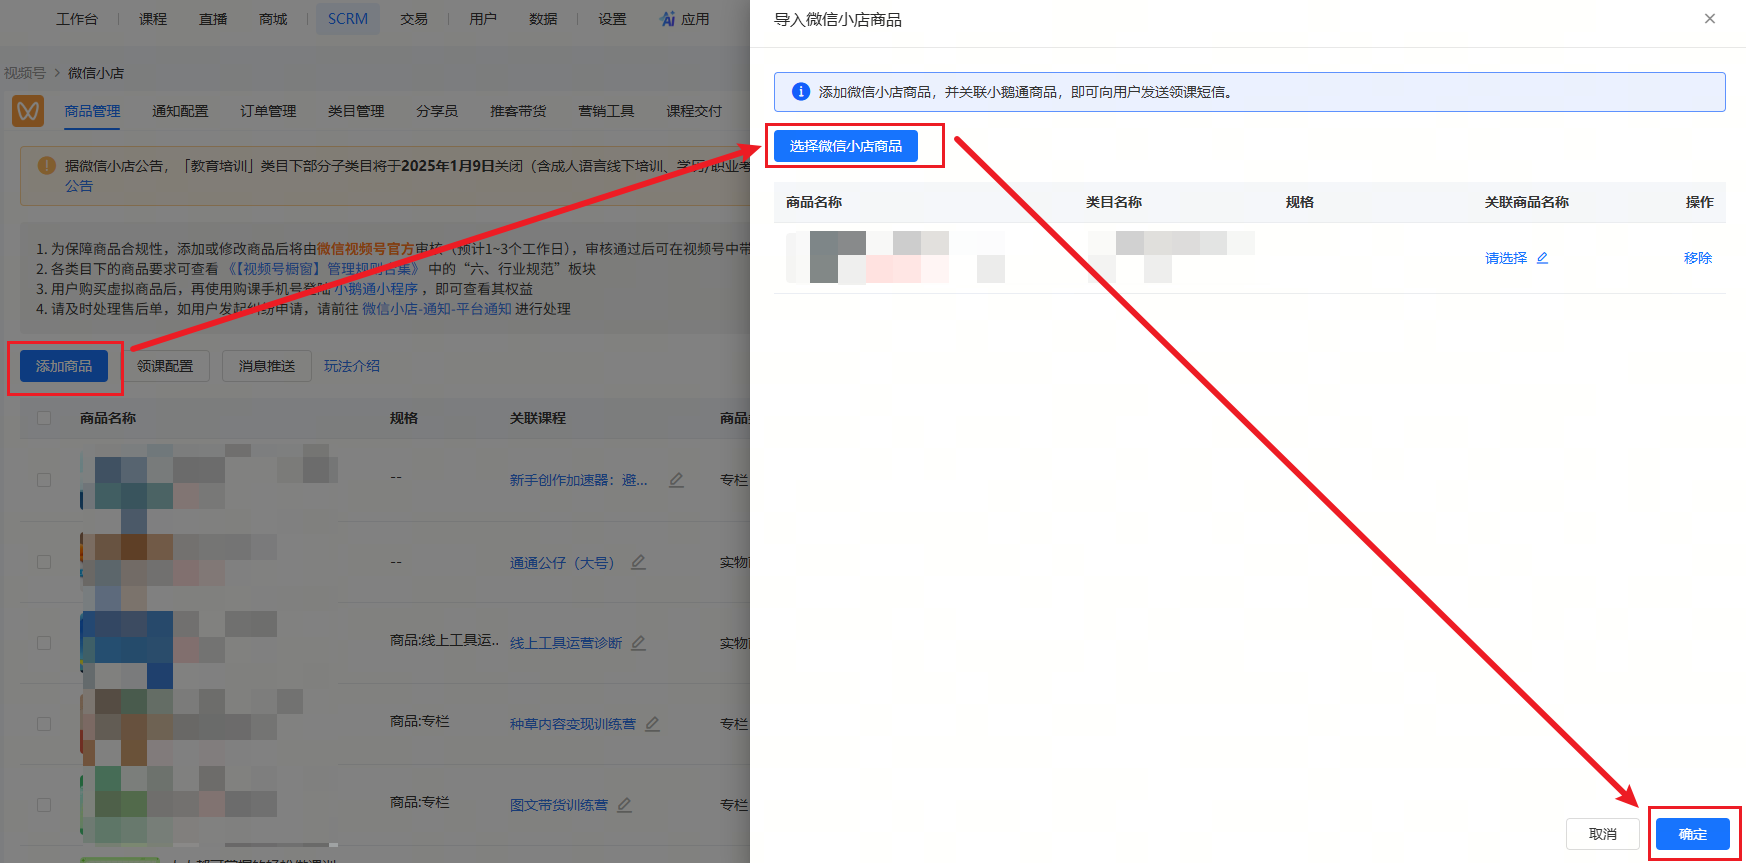
Task: Remove the product row with 移除
Action: coord(1698,258)
